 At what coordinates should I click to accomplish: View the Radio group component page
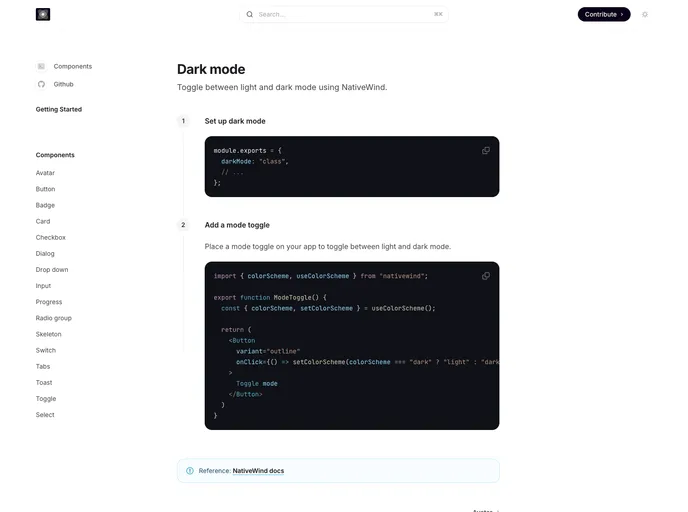point(53,318)
